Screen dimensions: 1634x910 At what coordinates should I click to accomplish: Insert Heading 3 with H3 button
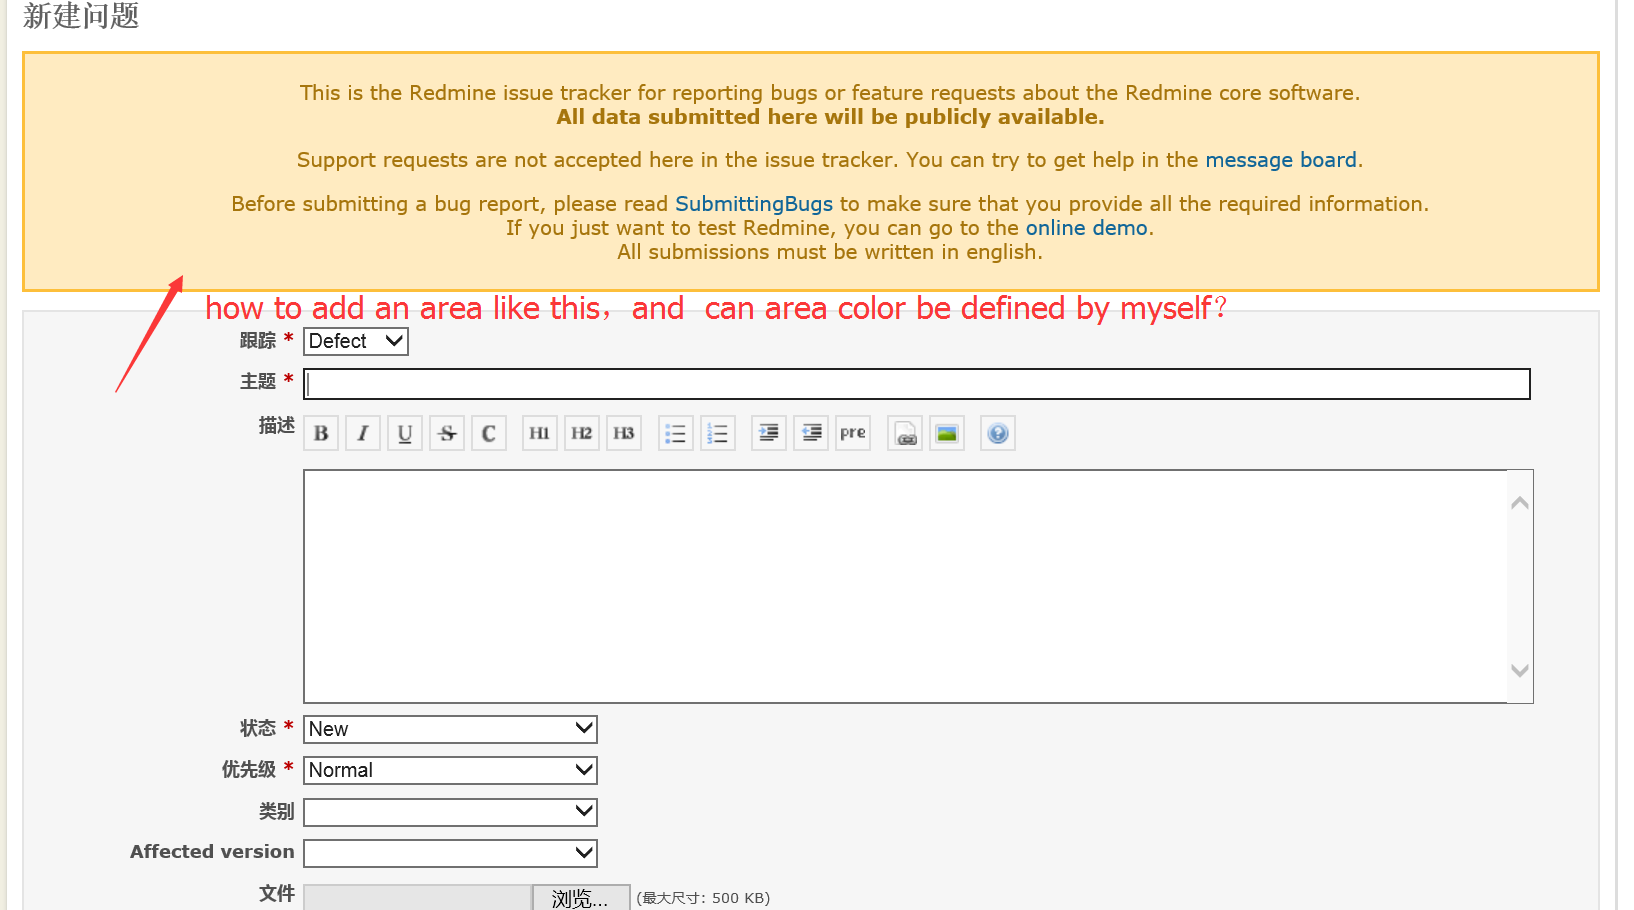tap(624, 433)
